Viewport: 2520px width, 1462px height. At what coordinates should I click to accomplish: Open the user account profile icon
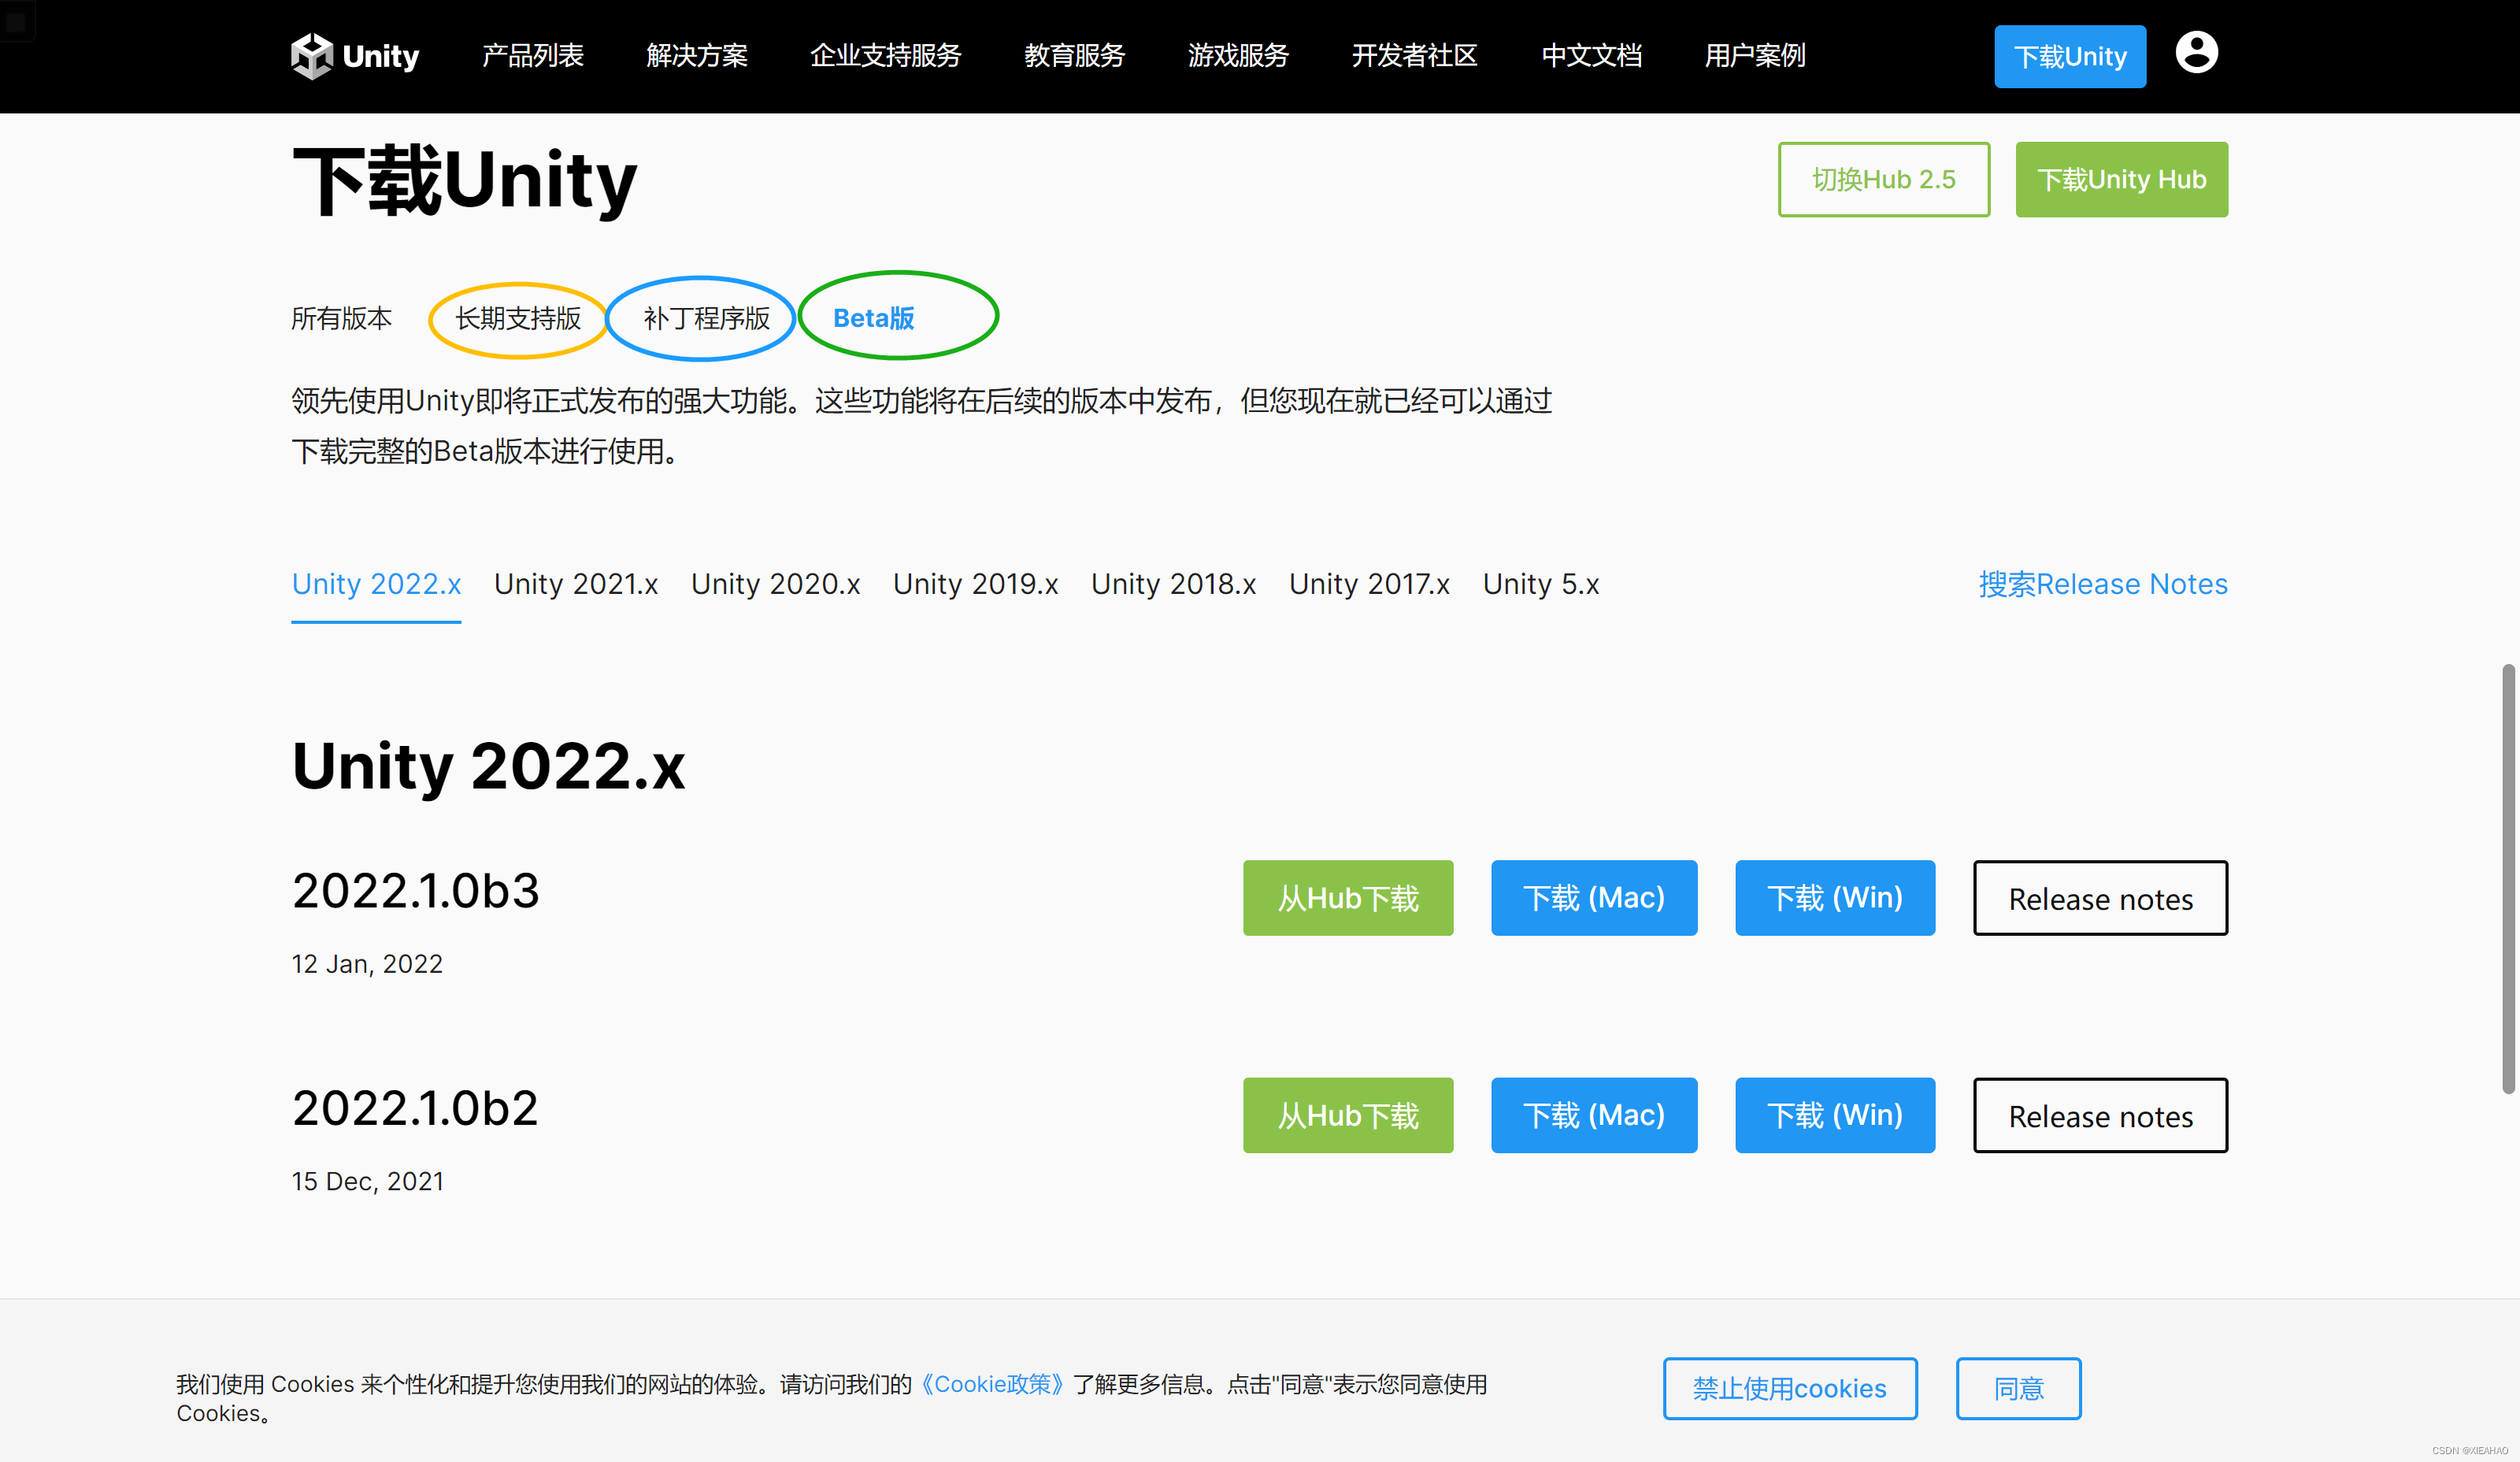[2196, 53]
